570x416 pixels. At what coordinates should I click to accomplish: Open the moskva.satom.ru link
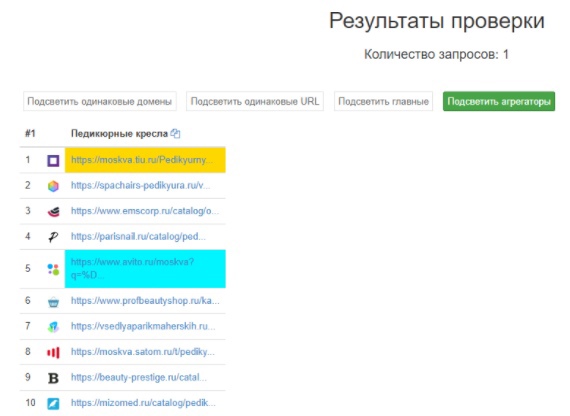pyautogui.click(x=142, y=352)
